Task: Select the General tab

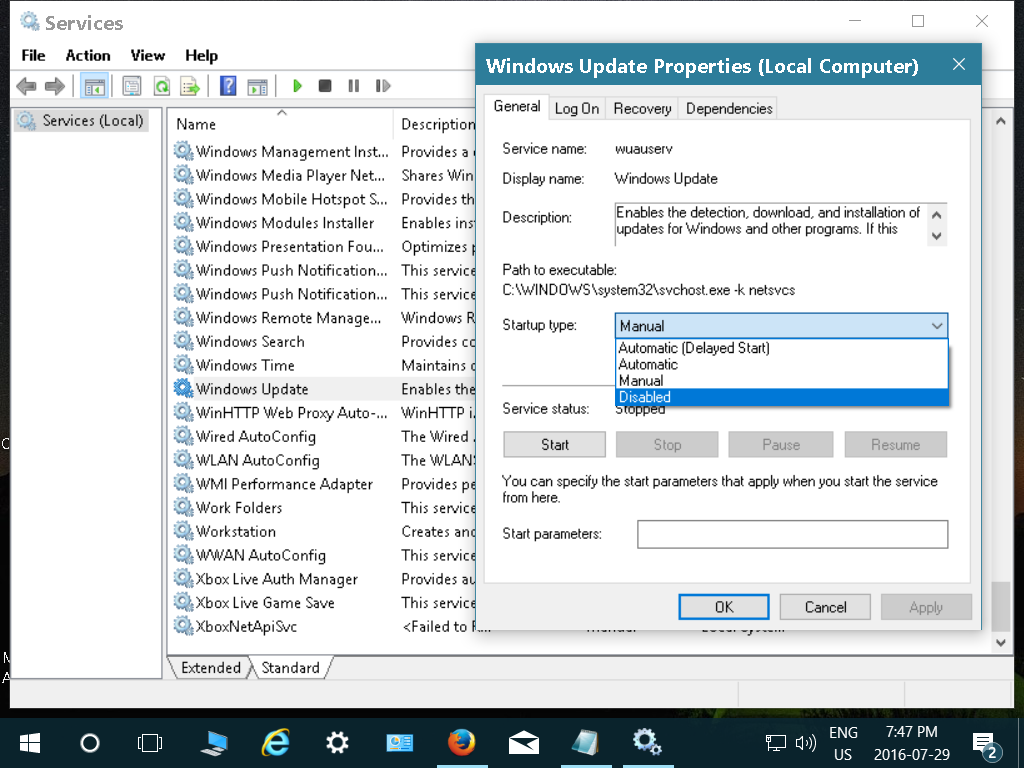Action: [x=517, y=106]
